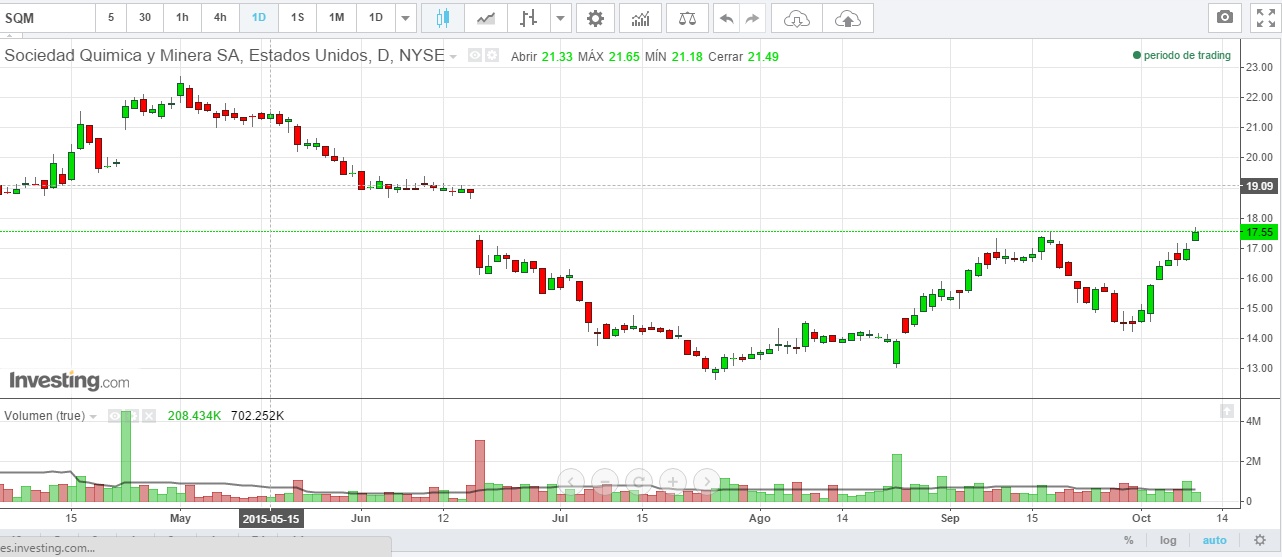Select the 5 minute interval
Viewport: 1282px width, 557px height.
click(x=111, y=18)
